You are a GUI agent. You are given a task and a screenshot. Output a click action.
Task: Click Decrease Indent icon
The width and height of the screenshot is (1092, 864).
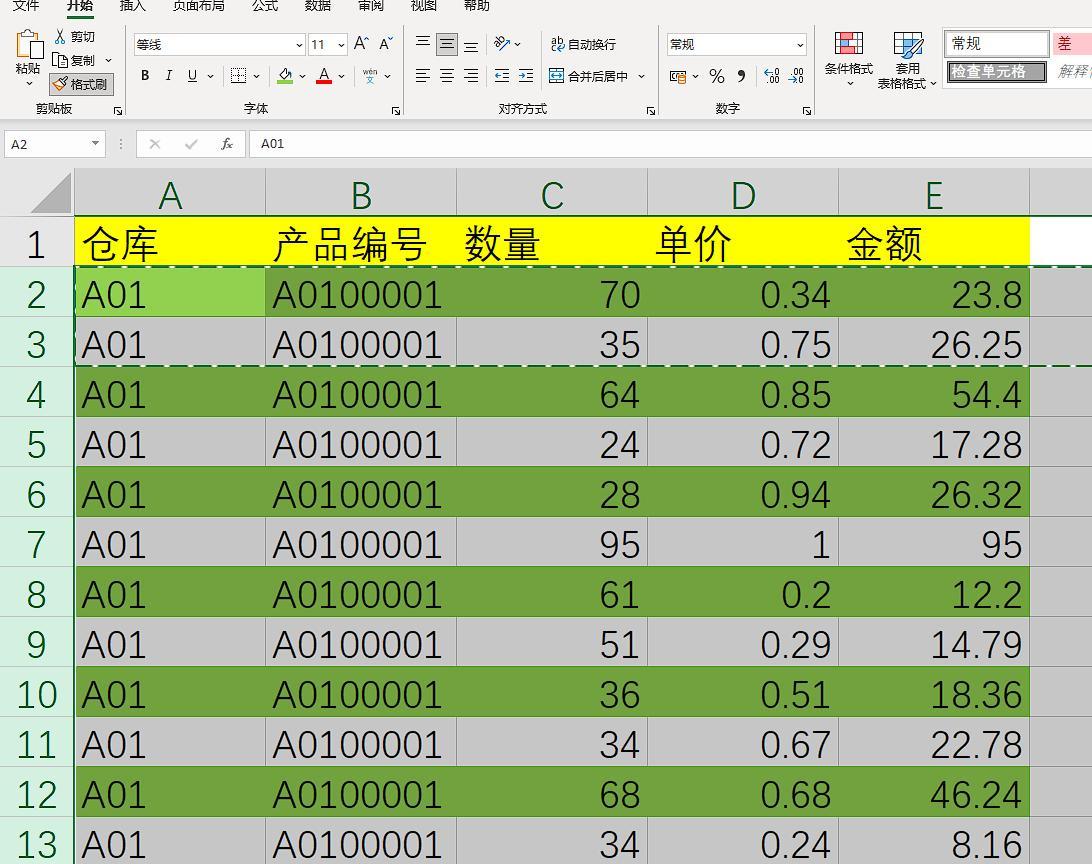501,76
